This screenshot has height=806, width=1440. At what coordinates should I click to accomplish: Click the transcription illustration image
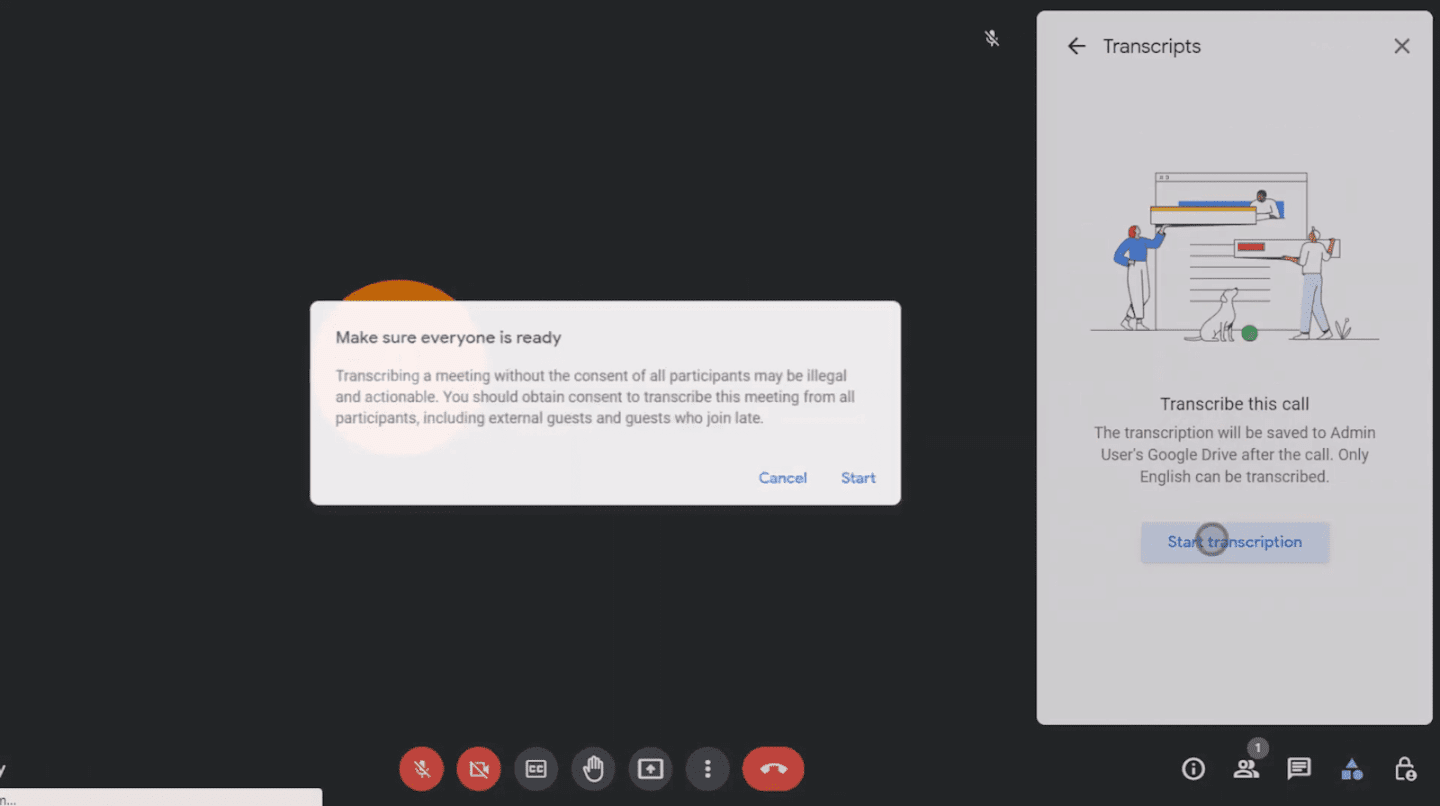click(x=1235, y=256)
